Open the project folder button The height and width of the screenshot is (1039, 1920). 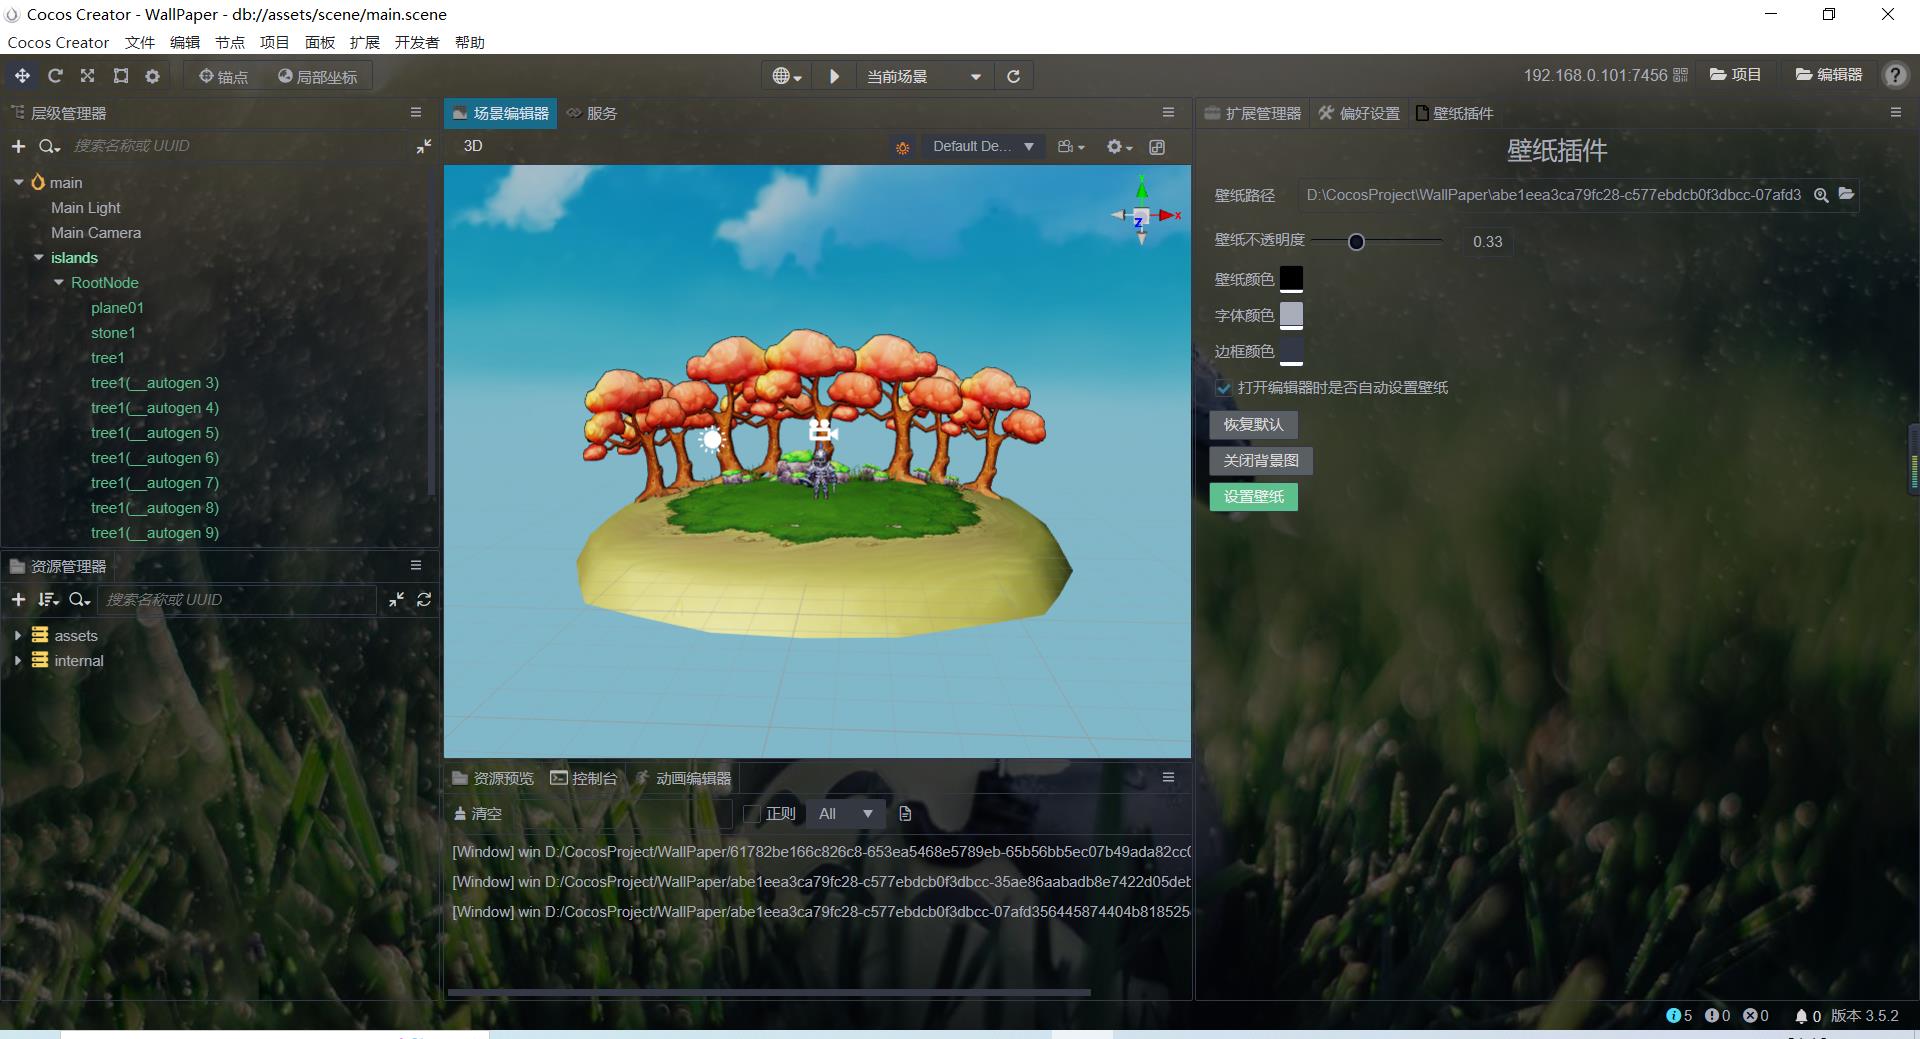[1735, 75]
